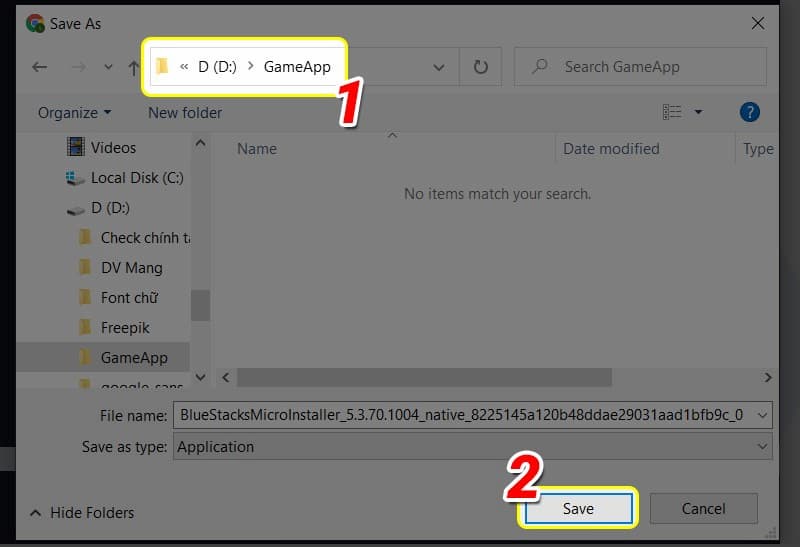Refresh the GameApp folder view
Image resolution: width=800 pixels, height=547 pixels.
click(481, 67)
